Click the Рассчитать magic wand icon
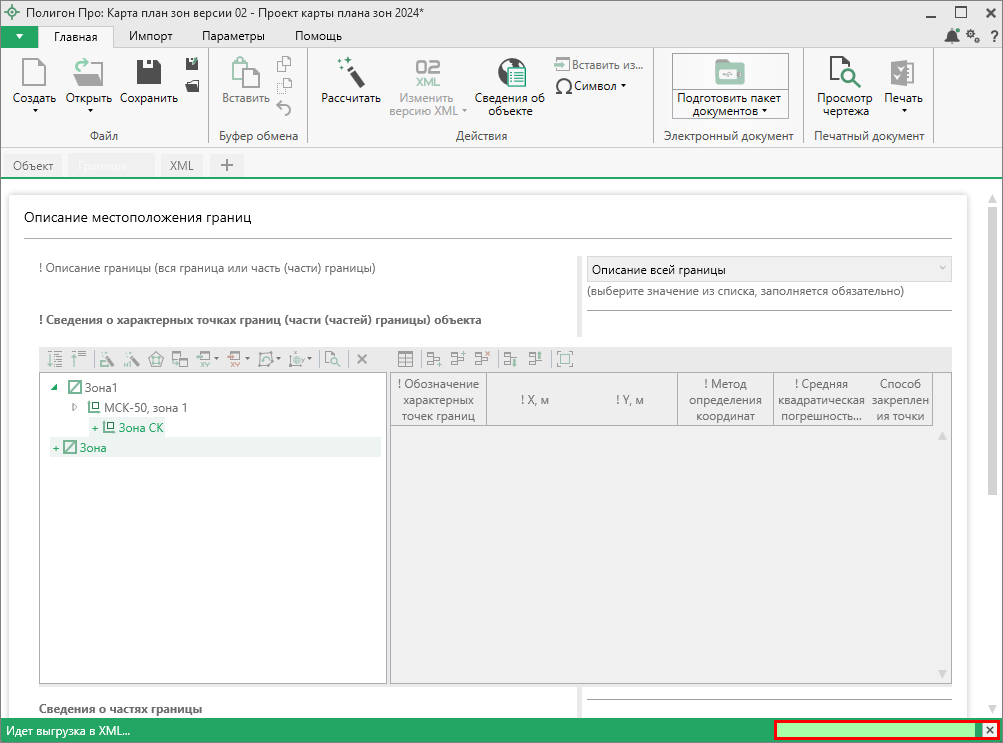The height and width of the screenshot is (743, 1003). coord(350,73)
